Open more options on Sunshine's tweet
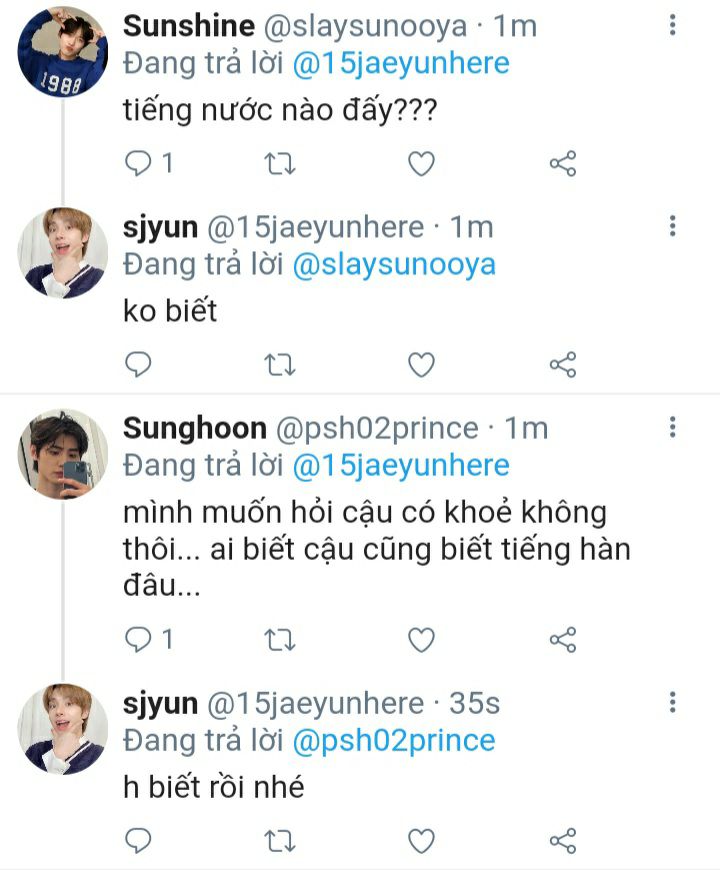 (672, 24)
